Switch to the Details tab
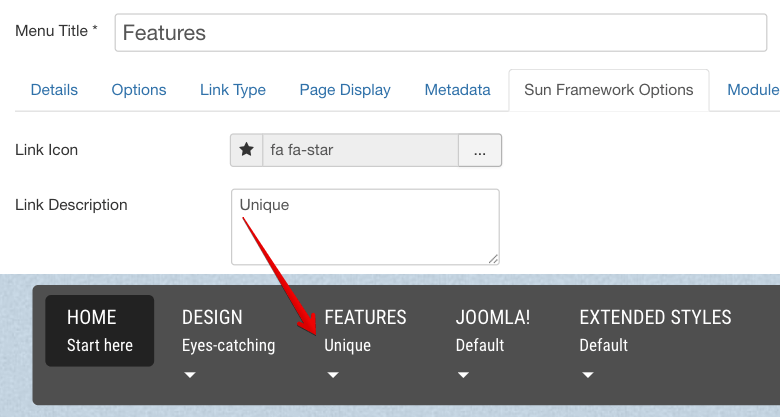780x417 pixels. [54, 90]
